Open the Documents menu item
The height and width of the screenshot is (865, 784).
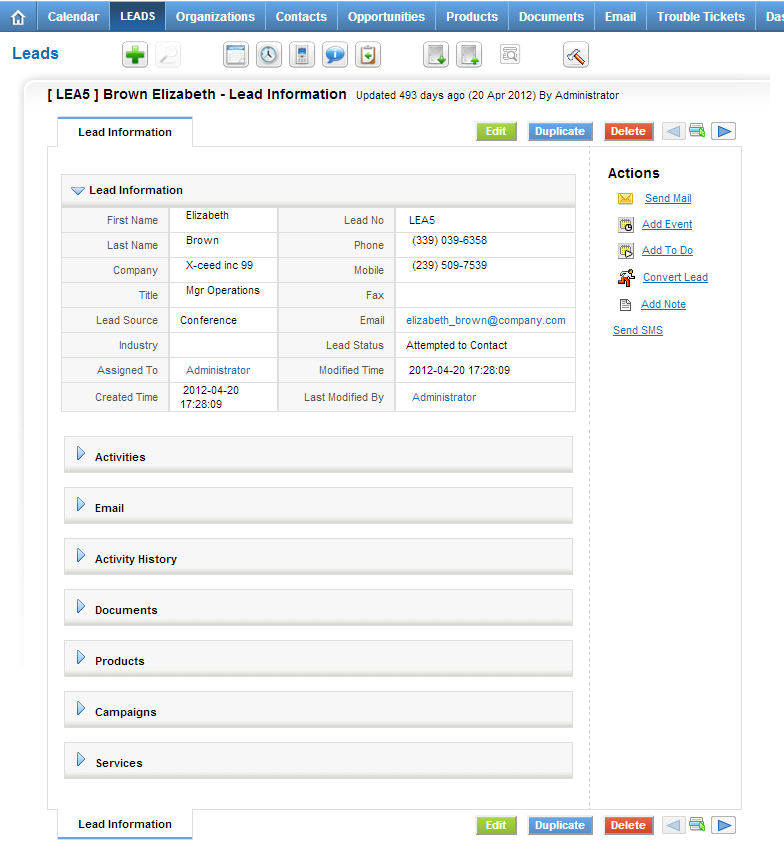click(x=551, y=17)
